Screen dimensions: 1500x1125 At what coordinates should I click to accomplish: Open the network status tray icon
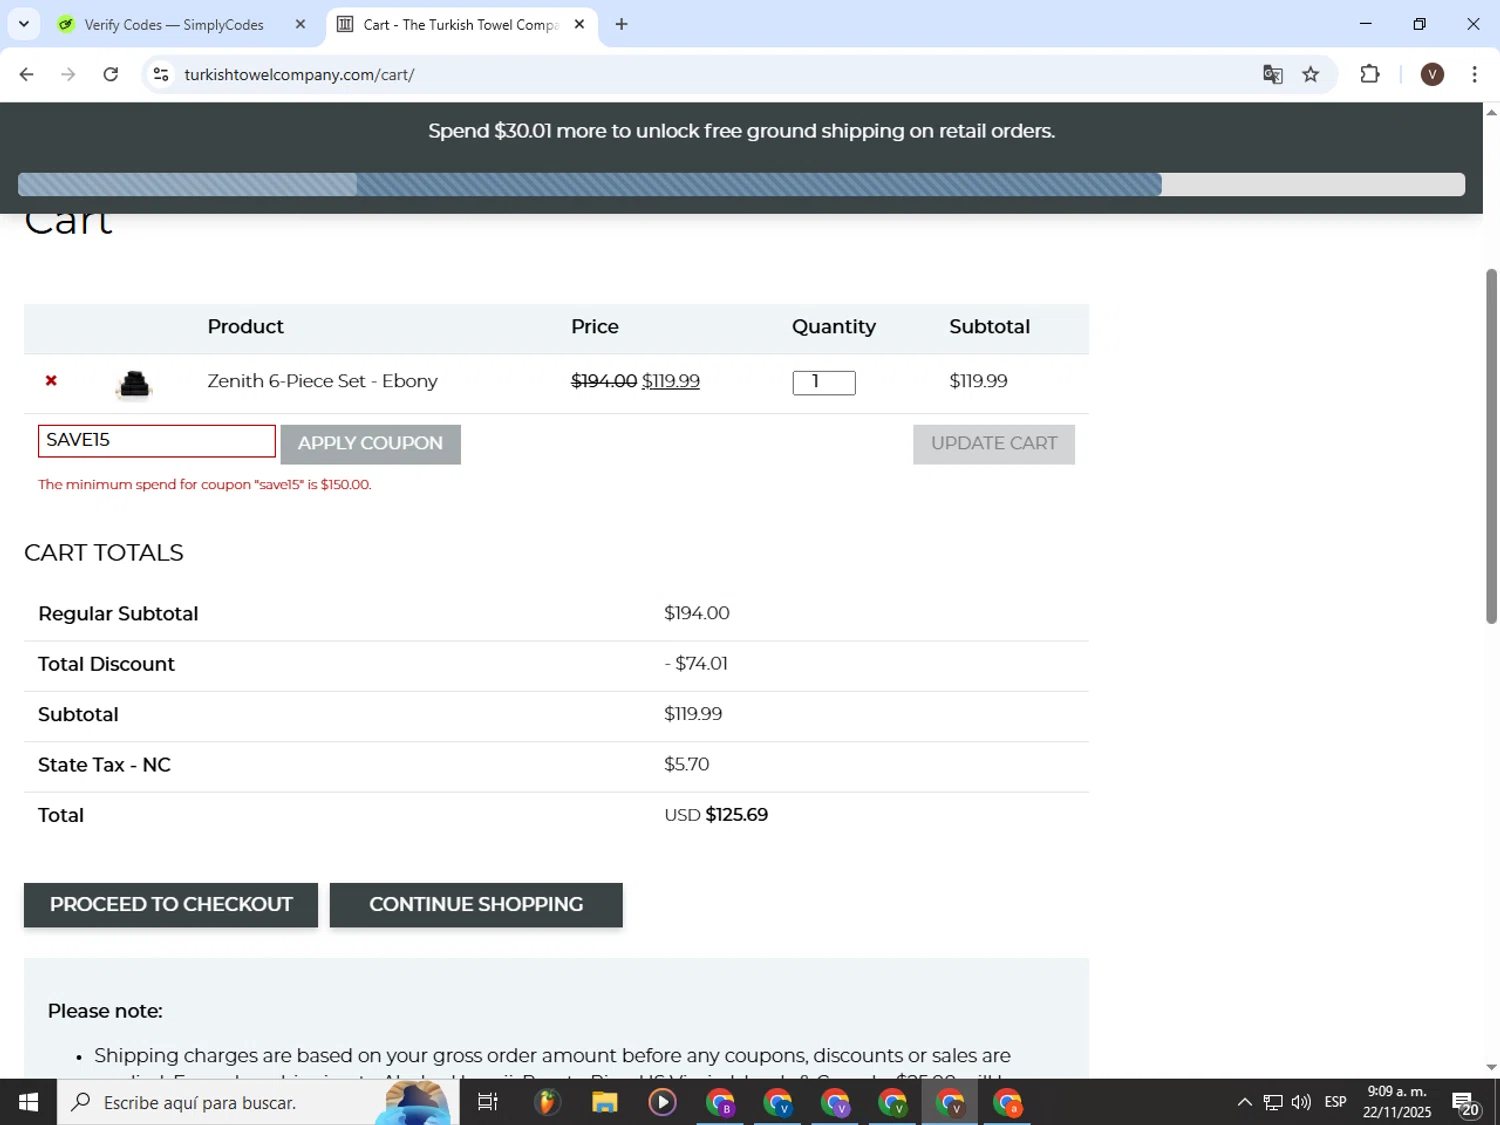click(1273, 1102)
